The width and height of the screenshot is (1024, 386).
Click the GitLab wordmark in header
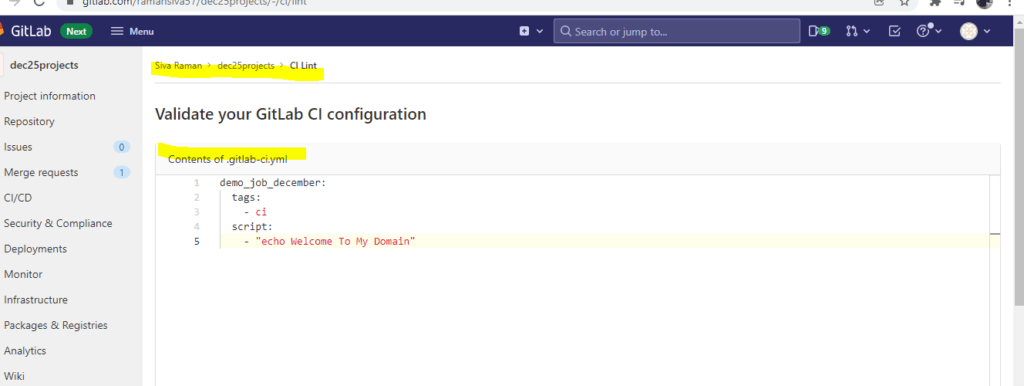pos(31,31)
